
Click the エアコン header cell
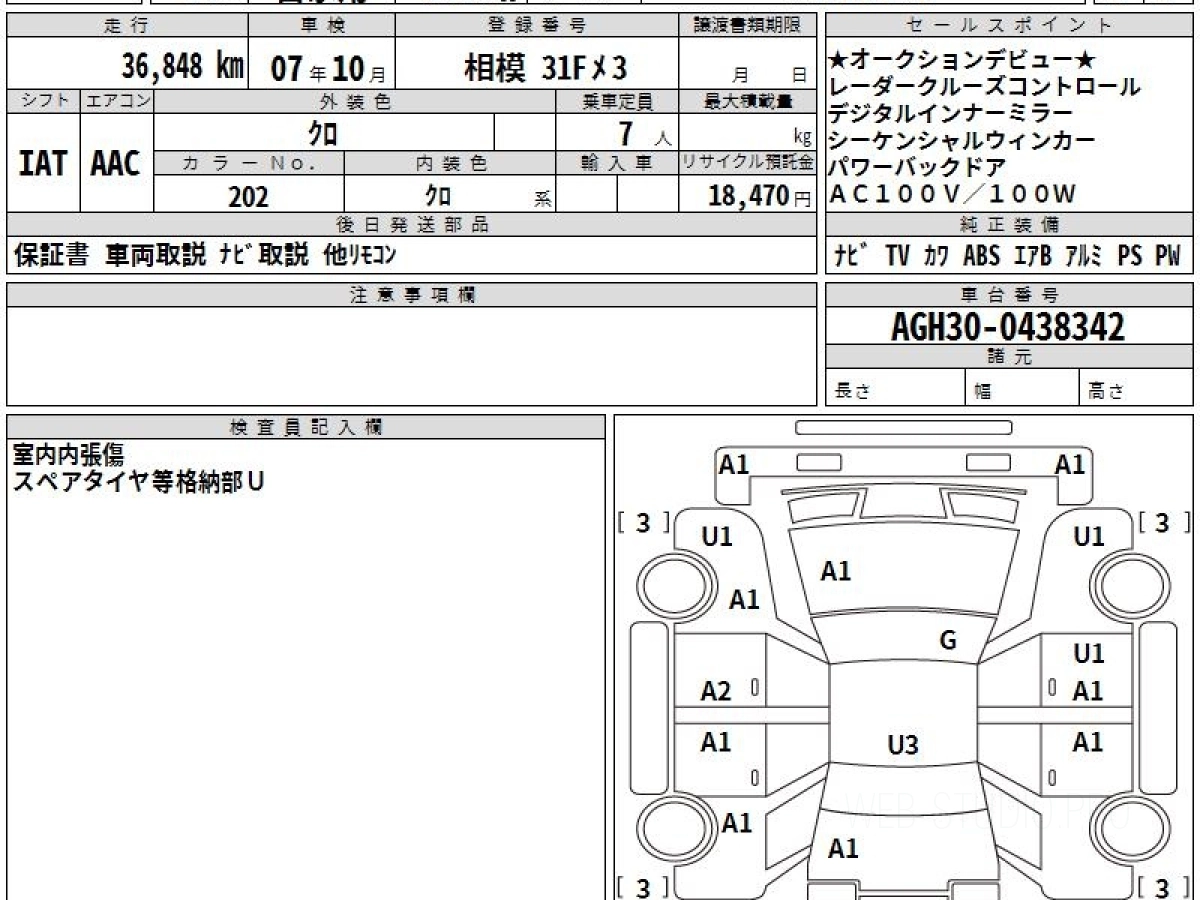pyautogui.click(x=117, y=101)
